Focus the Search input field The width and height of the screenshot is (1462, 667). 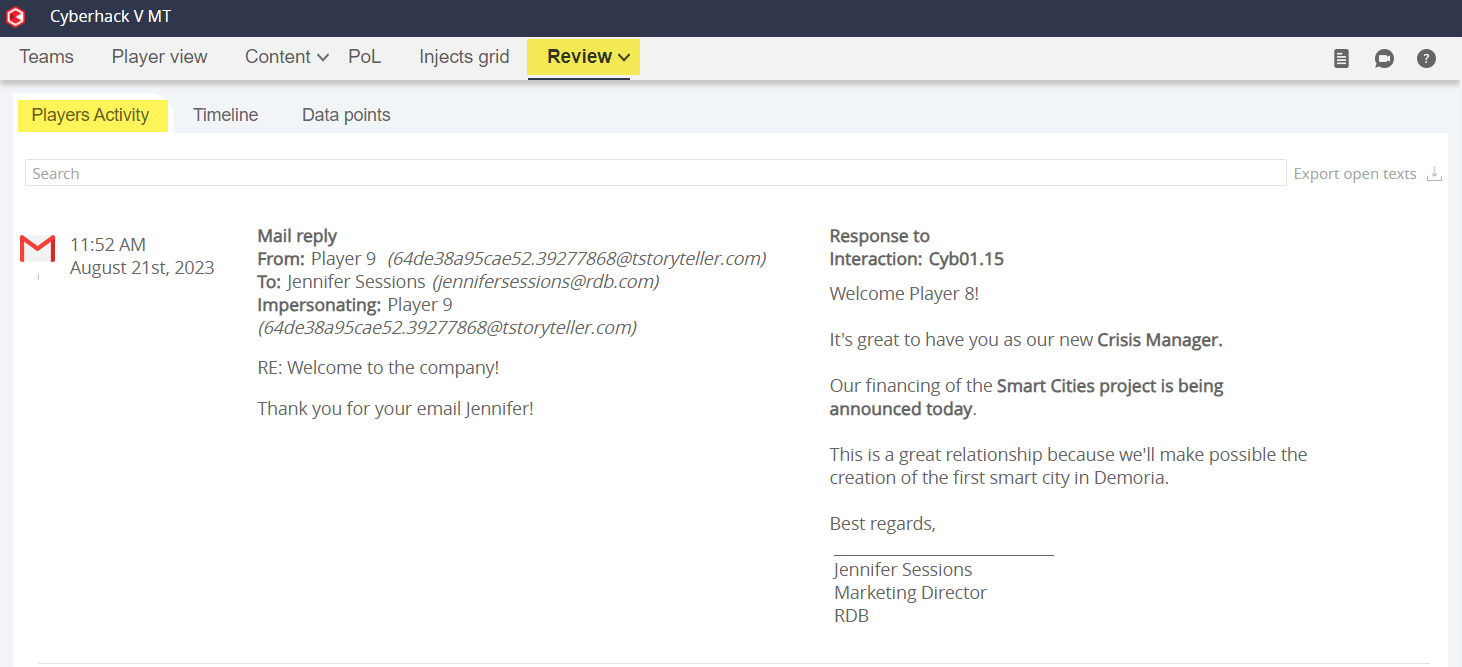tap(655, 173)
